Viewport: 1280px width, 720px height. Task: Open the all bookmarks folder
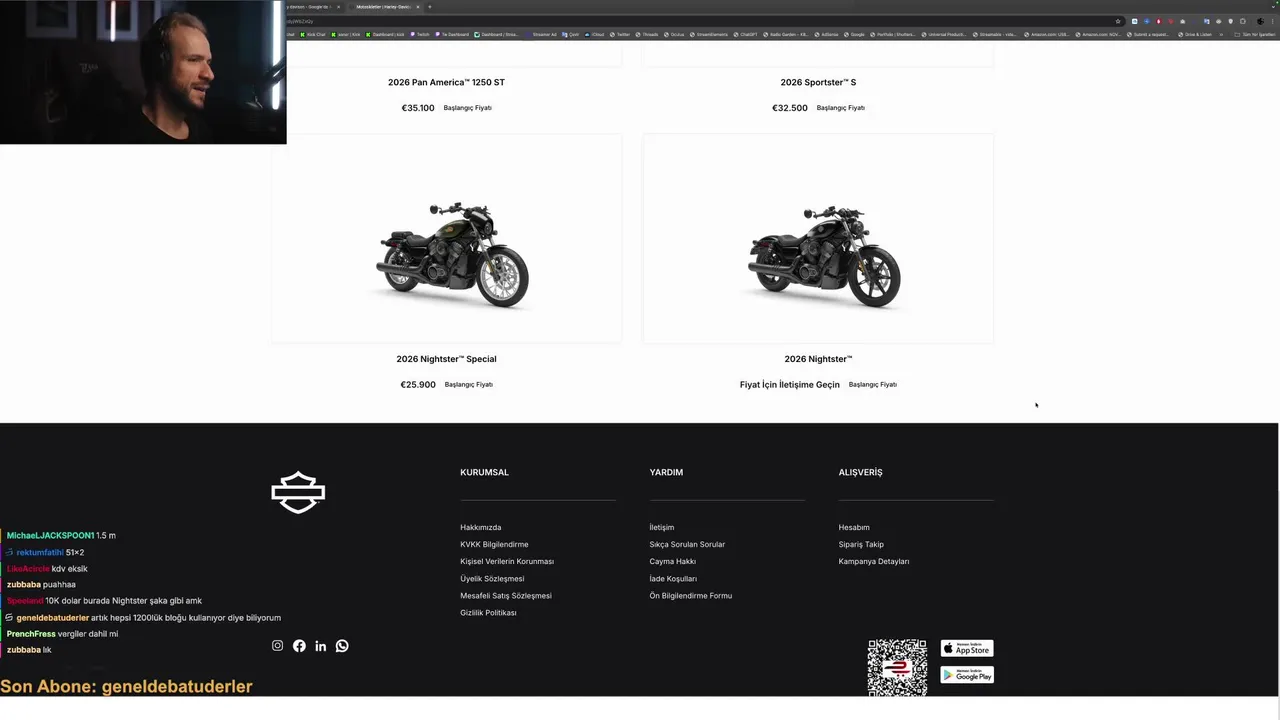[1256, 34]
